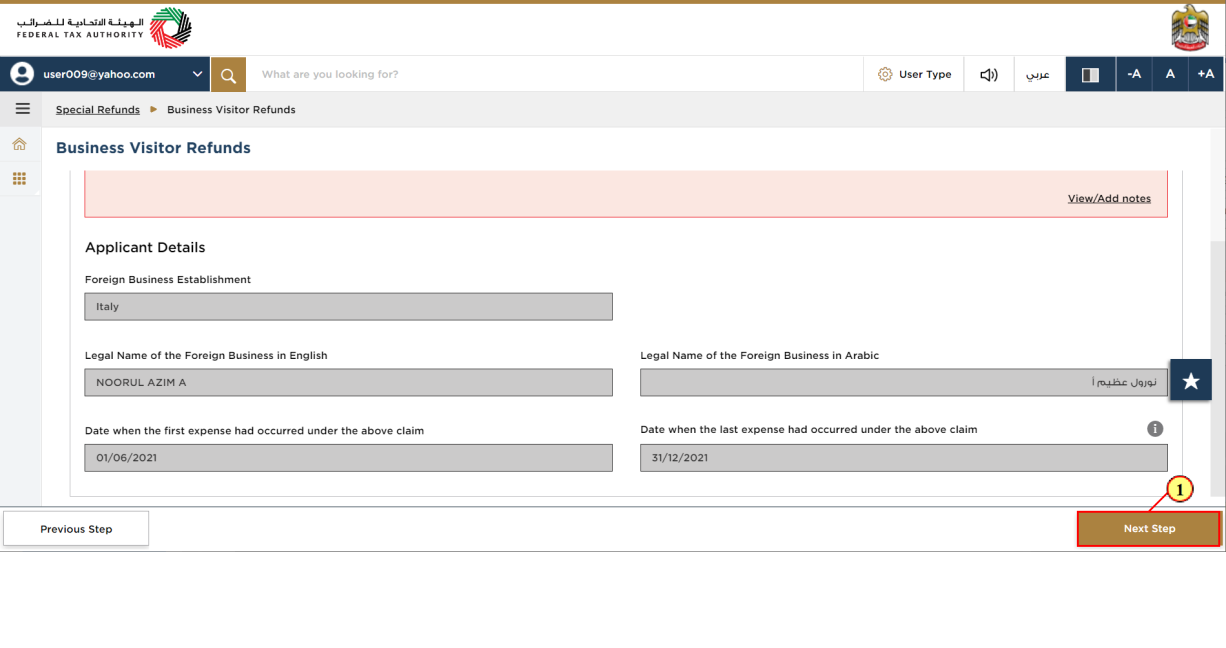Click the Legal Name in English field
This screenshot has width=1226, height=648.
[348, 383]
